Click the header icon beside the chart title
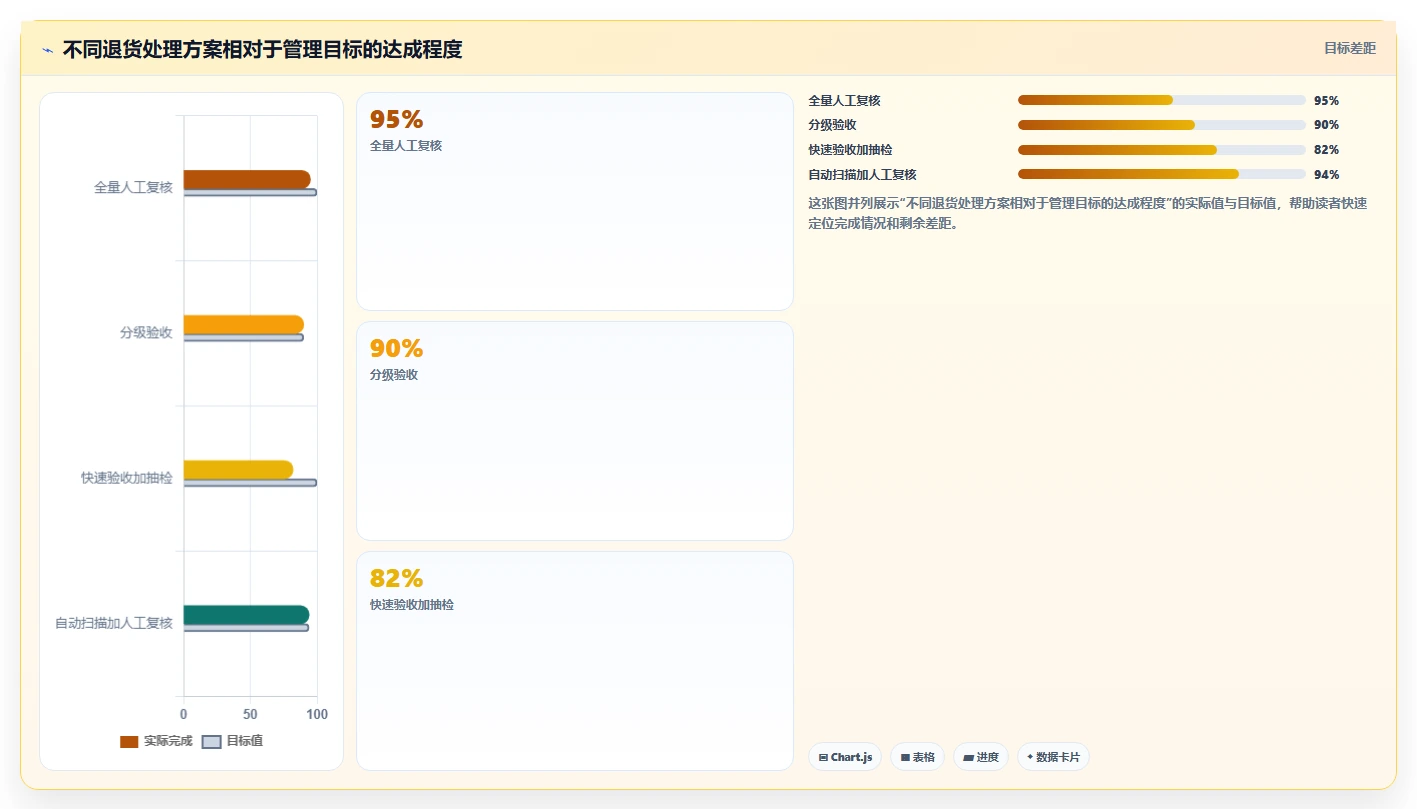This screenshot has width=1417, height=809. [47, 50]
